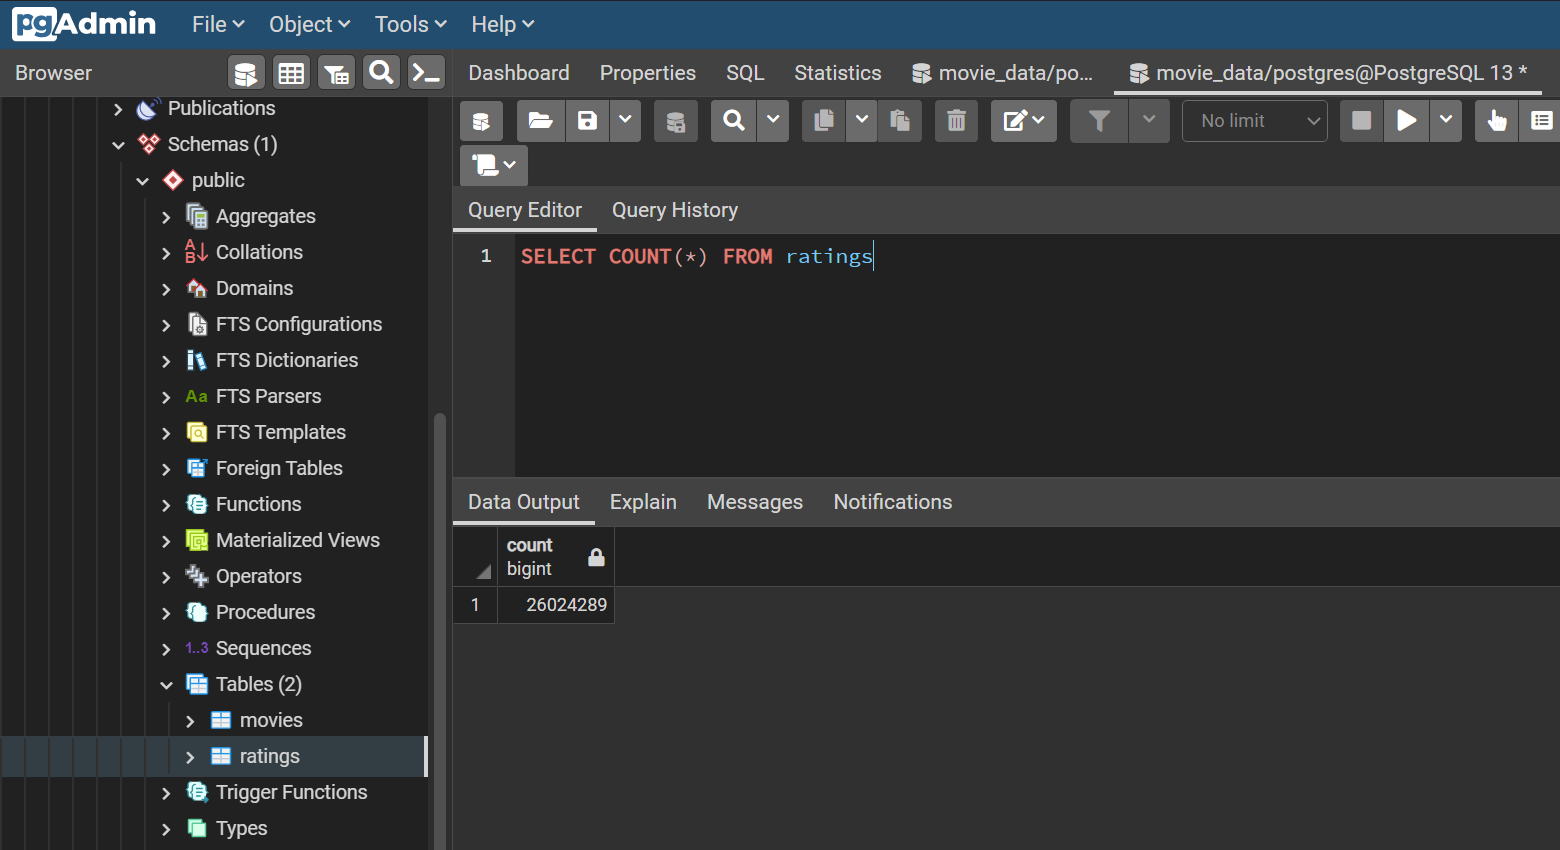Open the Copy options dropdown arrow

[862, 121]
